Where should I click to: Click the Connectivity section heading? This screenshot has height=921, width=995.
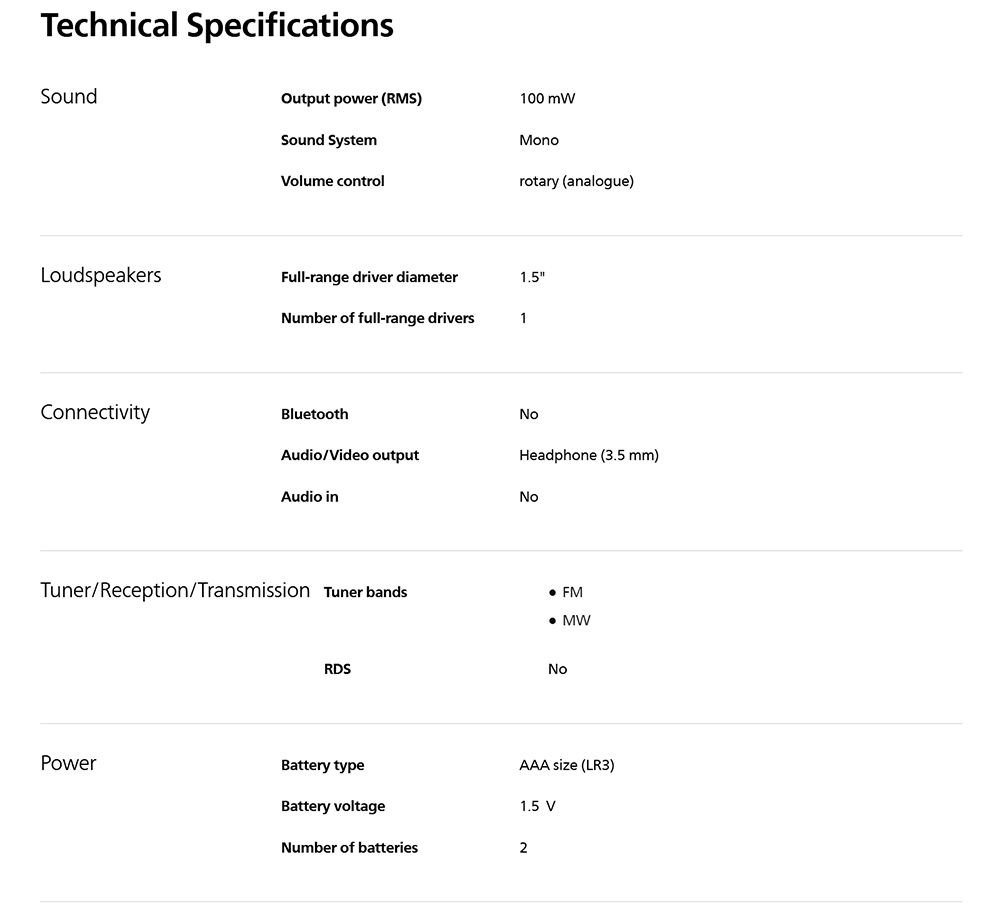click(95, 412)
